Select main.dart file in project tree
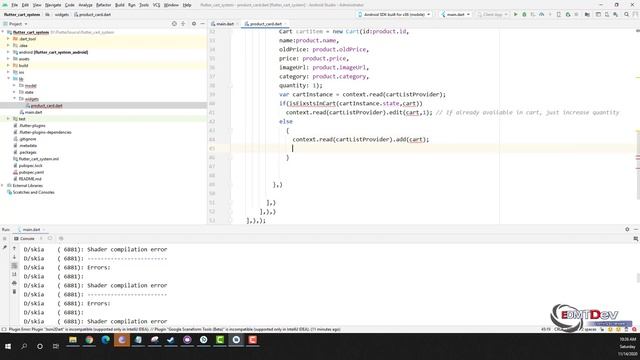The height and width of the screenshot is (360, 640). pos(33,112)
